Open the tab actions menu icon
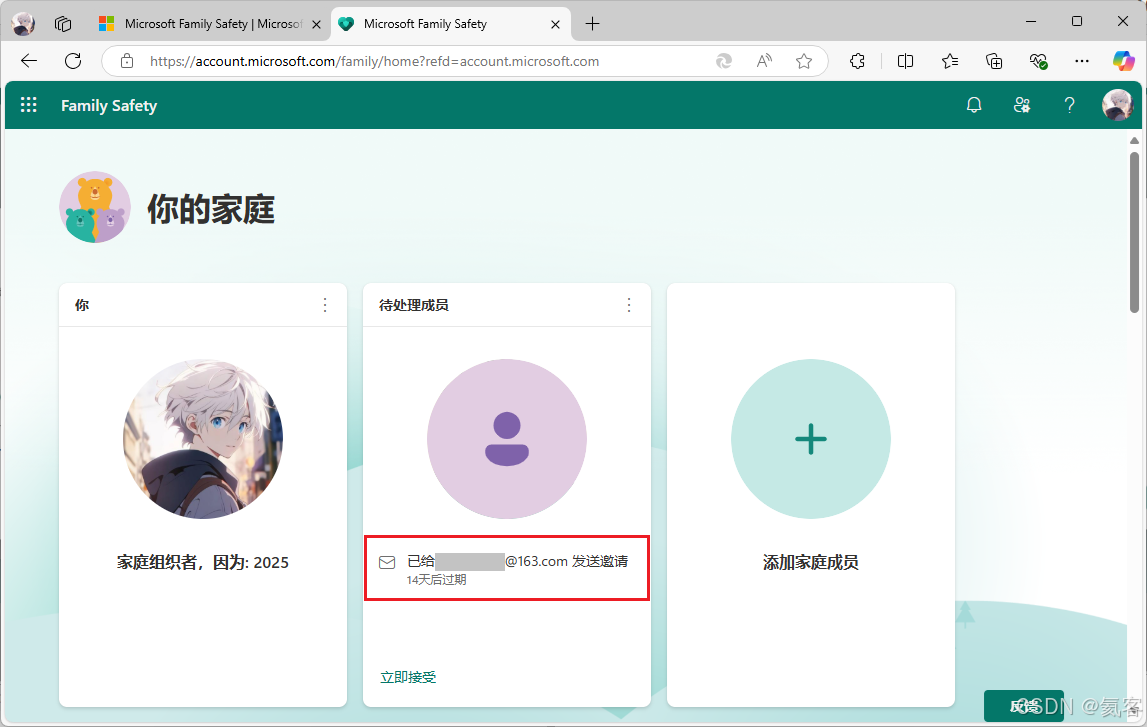 63,24
